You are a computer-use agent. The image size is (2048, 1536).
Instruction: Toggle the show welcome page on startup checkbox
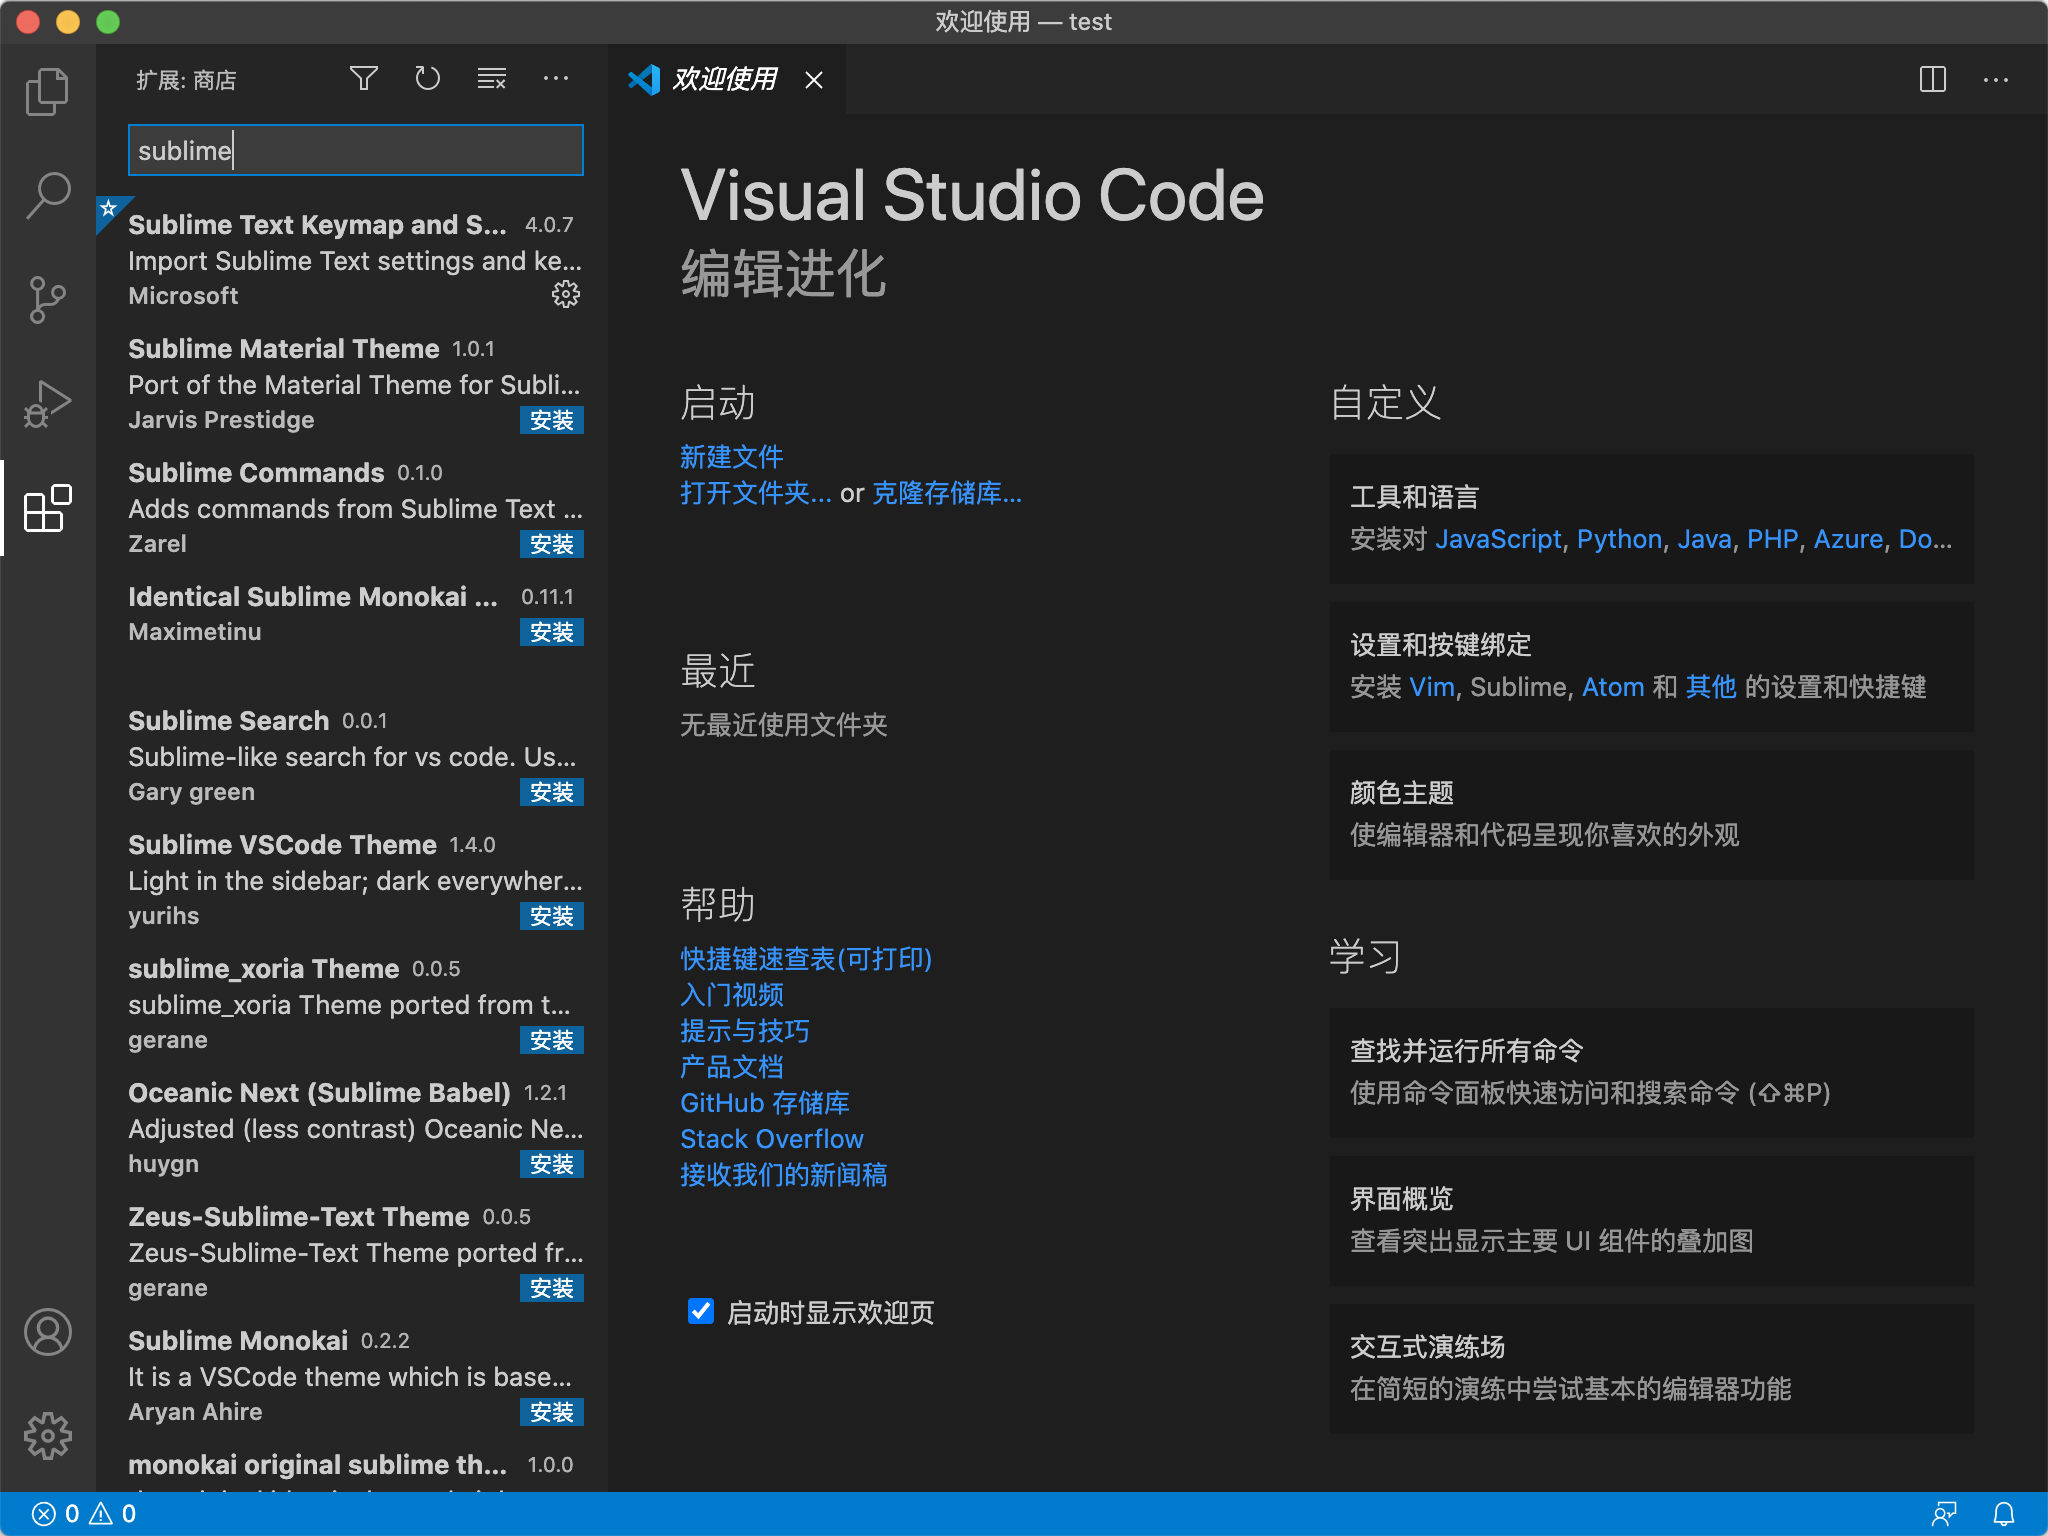pos(701,1311)
